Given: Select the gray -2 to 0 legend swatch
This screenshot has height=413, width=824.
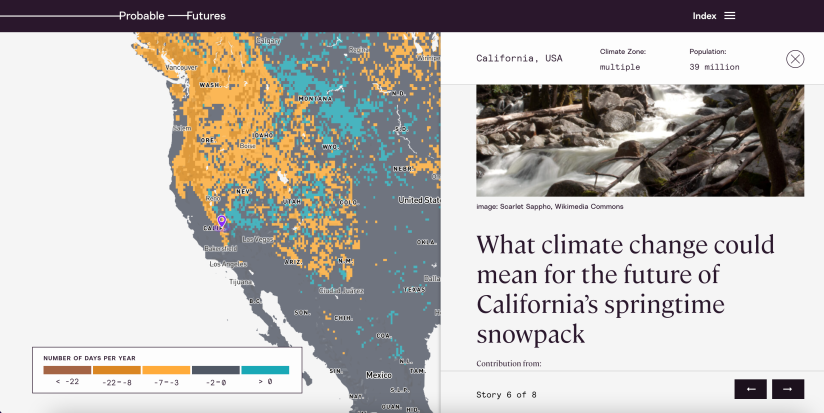Looking at the screenshot, I should (x=215, y=370).
